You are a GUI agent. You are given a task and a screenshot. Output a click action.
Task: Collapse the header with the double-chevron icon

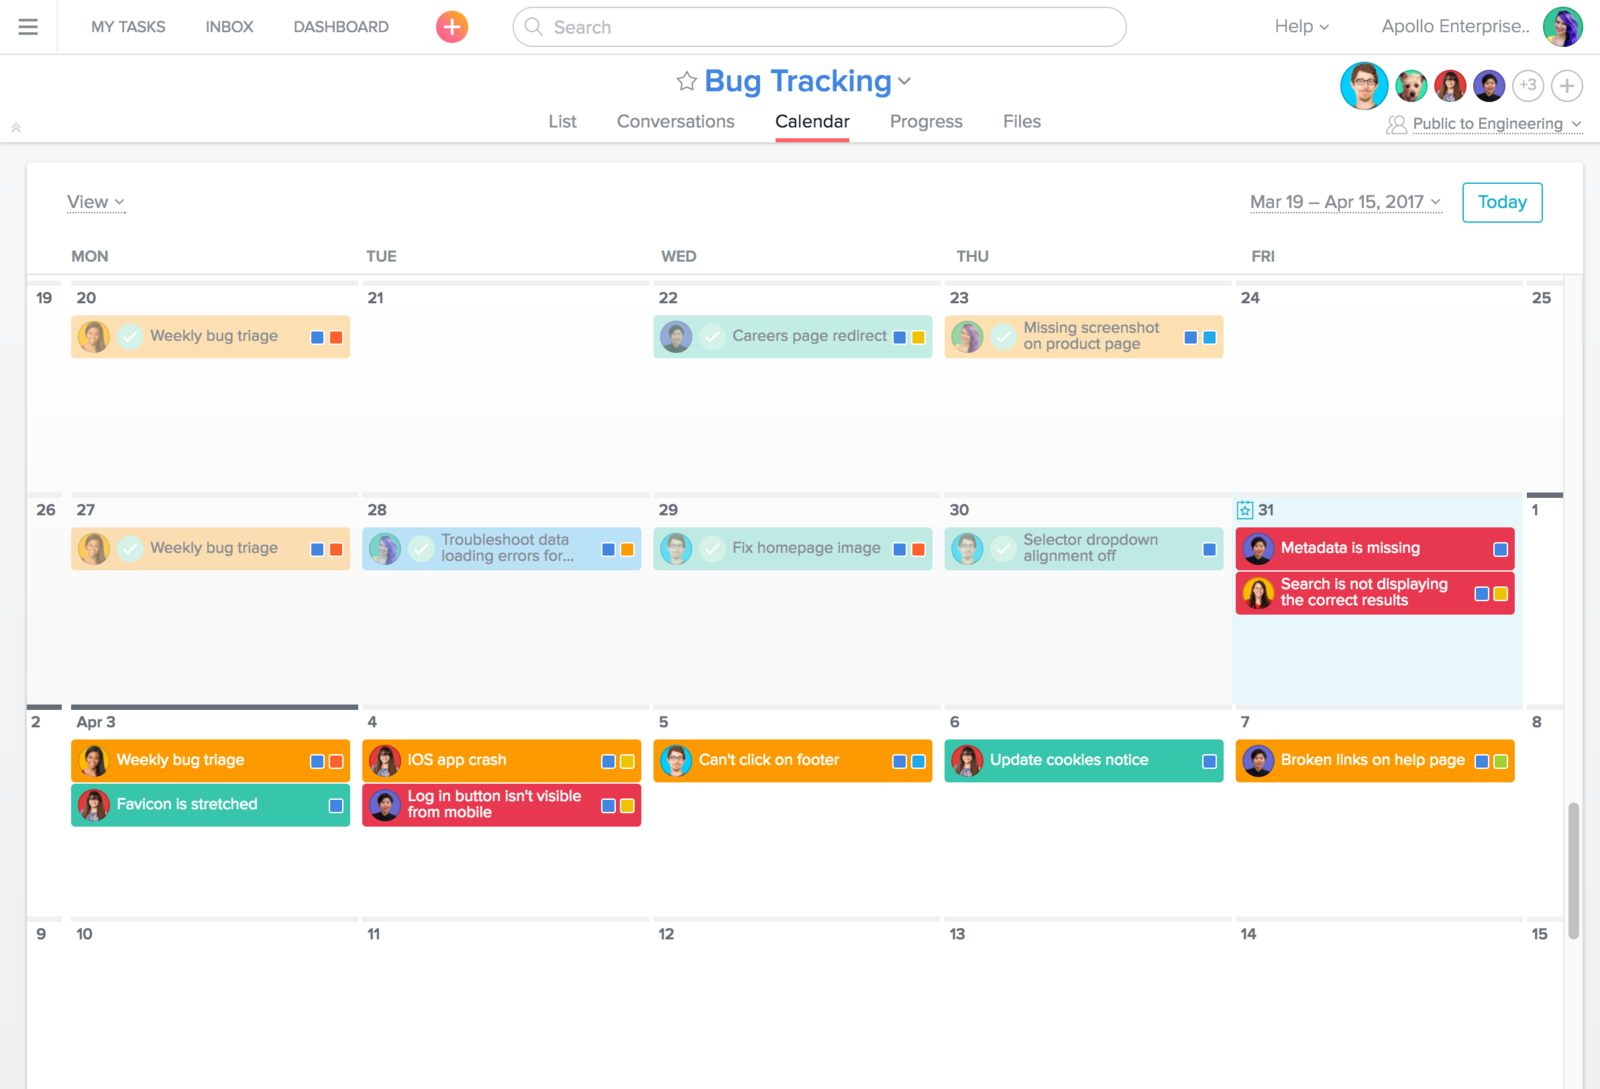tap(16, 127)
